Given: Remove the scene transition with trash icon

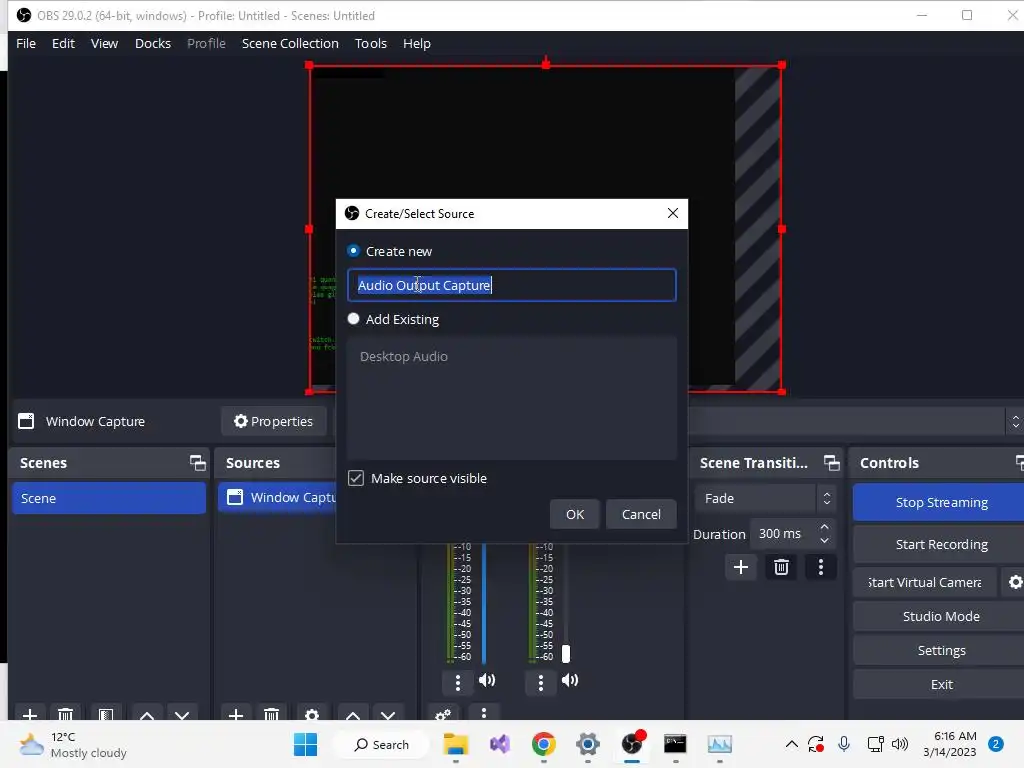Looking at the screenshot, I should [781, 567].
